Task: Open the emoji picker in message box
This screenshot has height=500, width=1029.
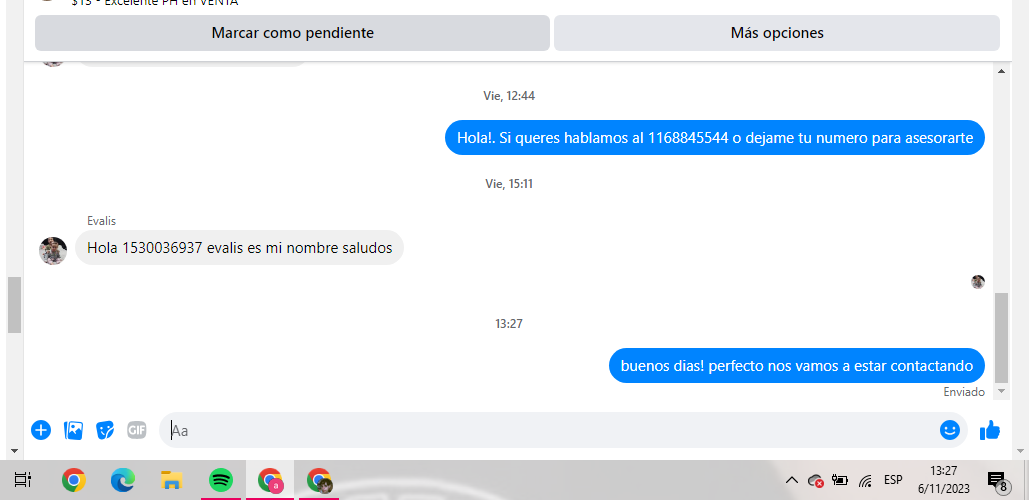Action: click(x=950, y=430)
